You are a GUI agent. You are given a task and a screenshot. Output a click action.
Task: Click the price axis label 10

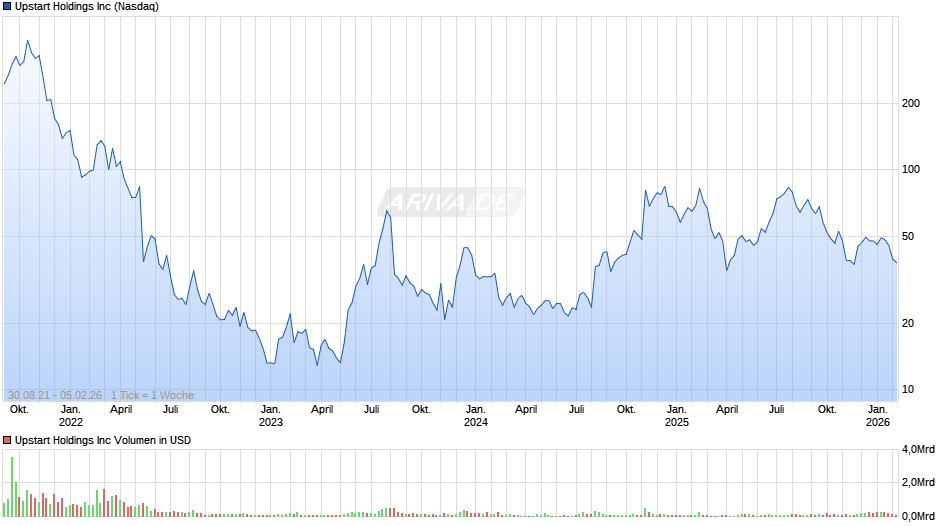coord(908,389)
